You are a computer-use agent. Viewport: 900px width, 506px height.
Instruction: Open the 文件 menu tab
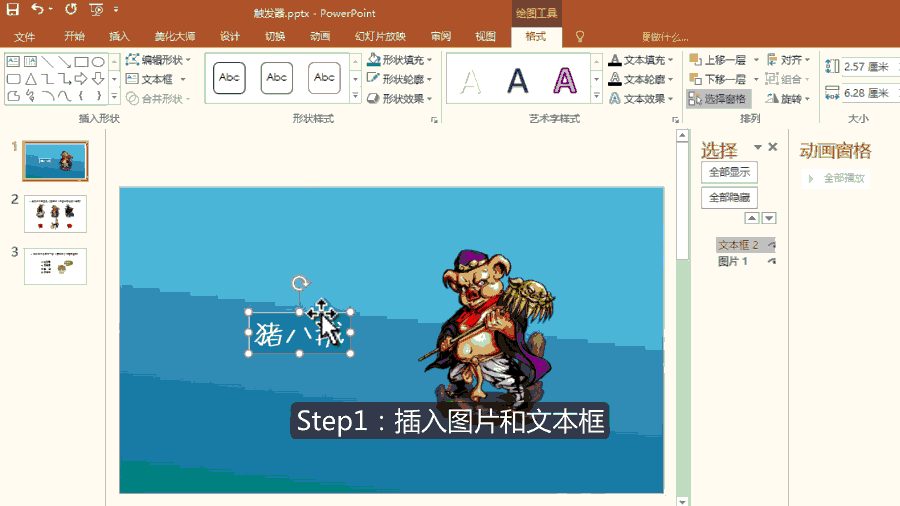[x=25, y=37]
